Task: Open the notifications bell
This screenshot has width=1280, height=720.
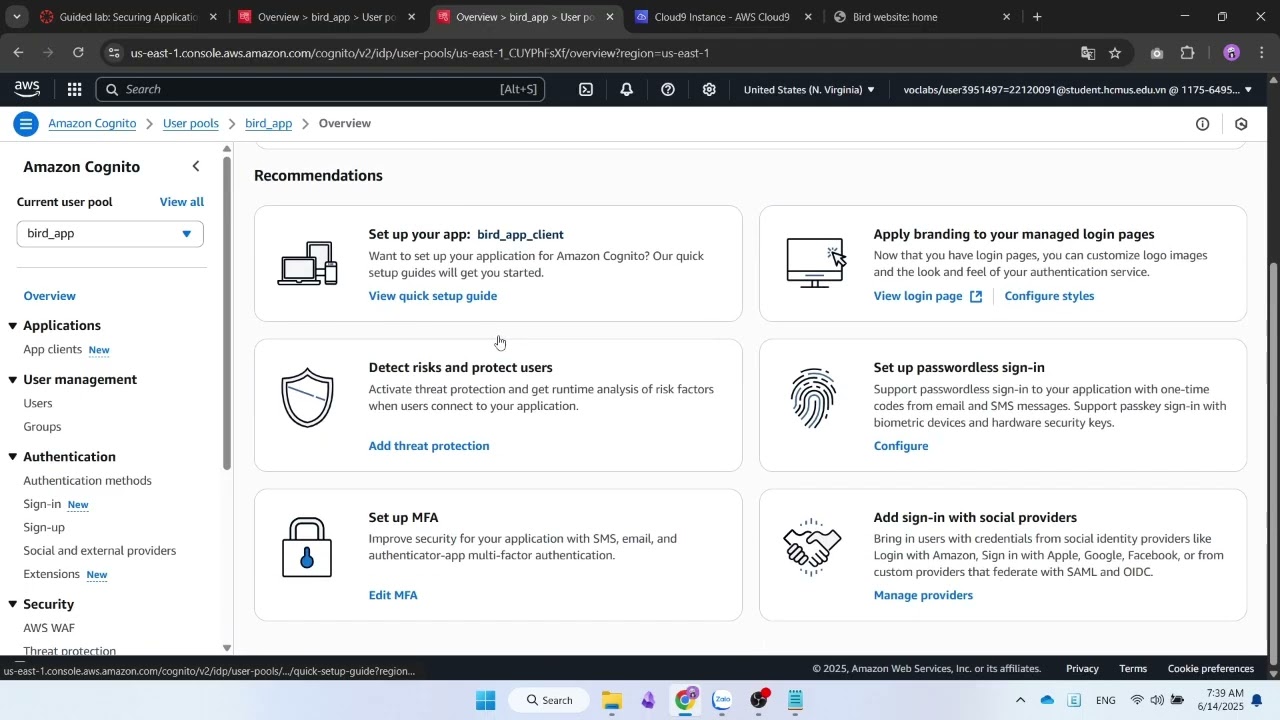Action: 626,89
